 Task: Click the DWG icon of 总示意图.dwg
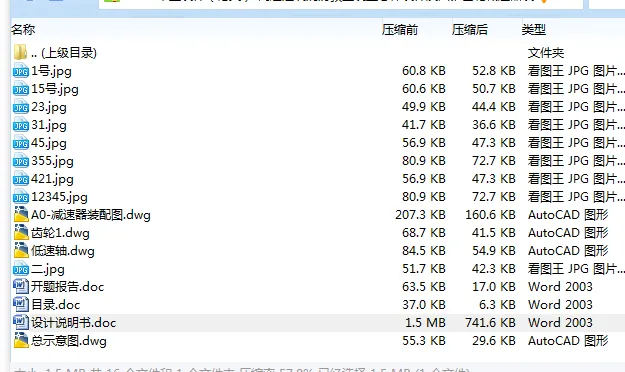21,341
